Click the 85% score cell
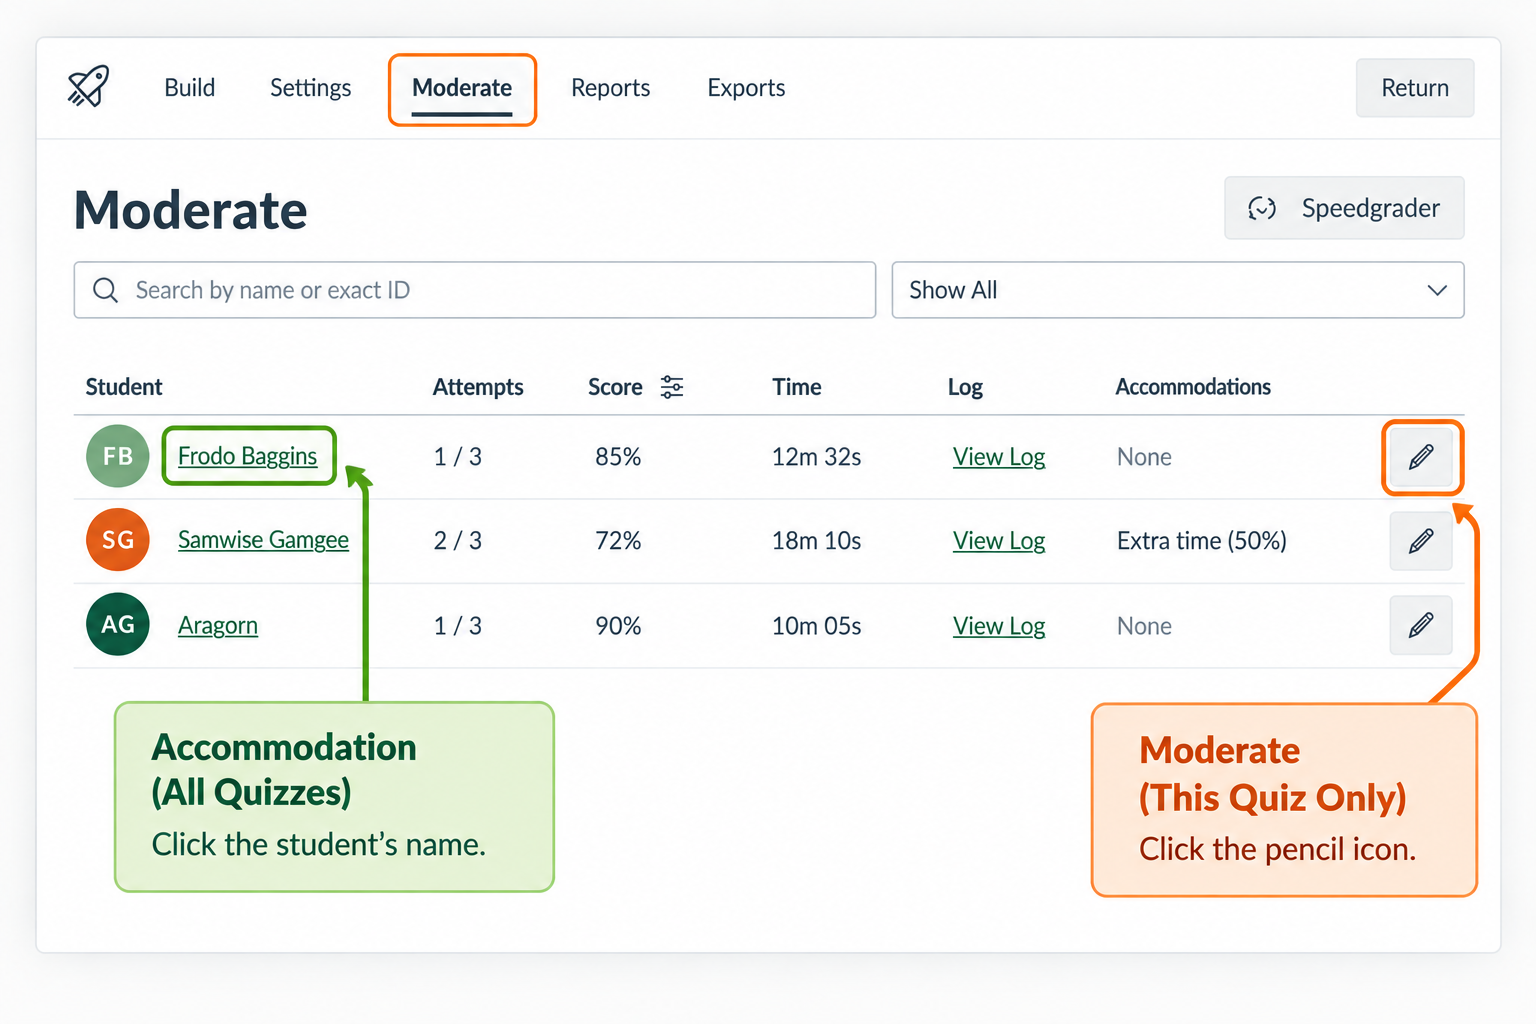This screenshot has width=1536, height=1024. point(618,457)
